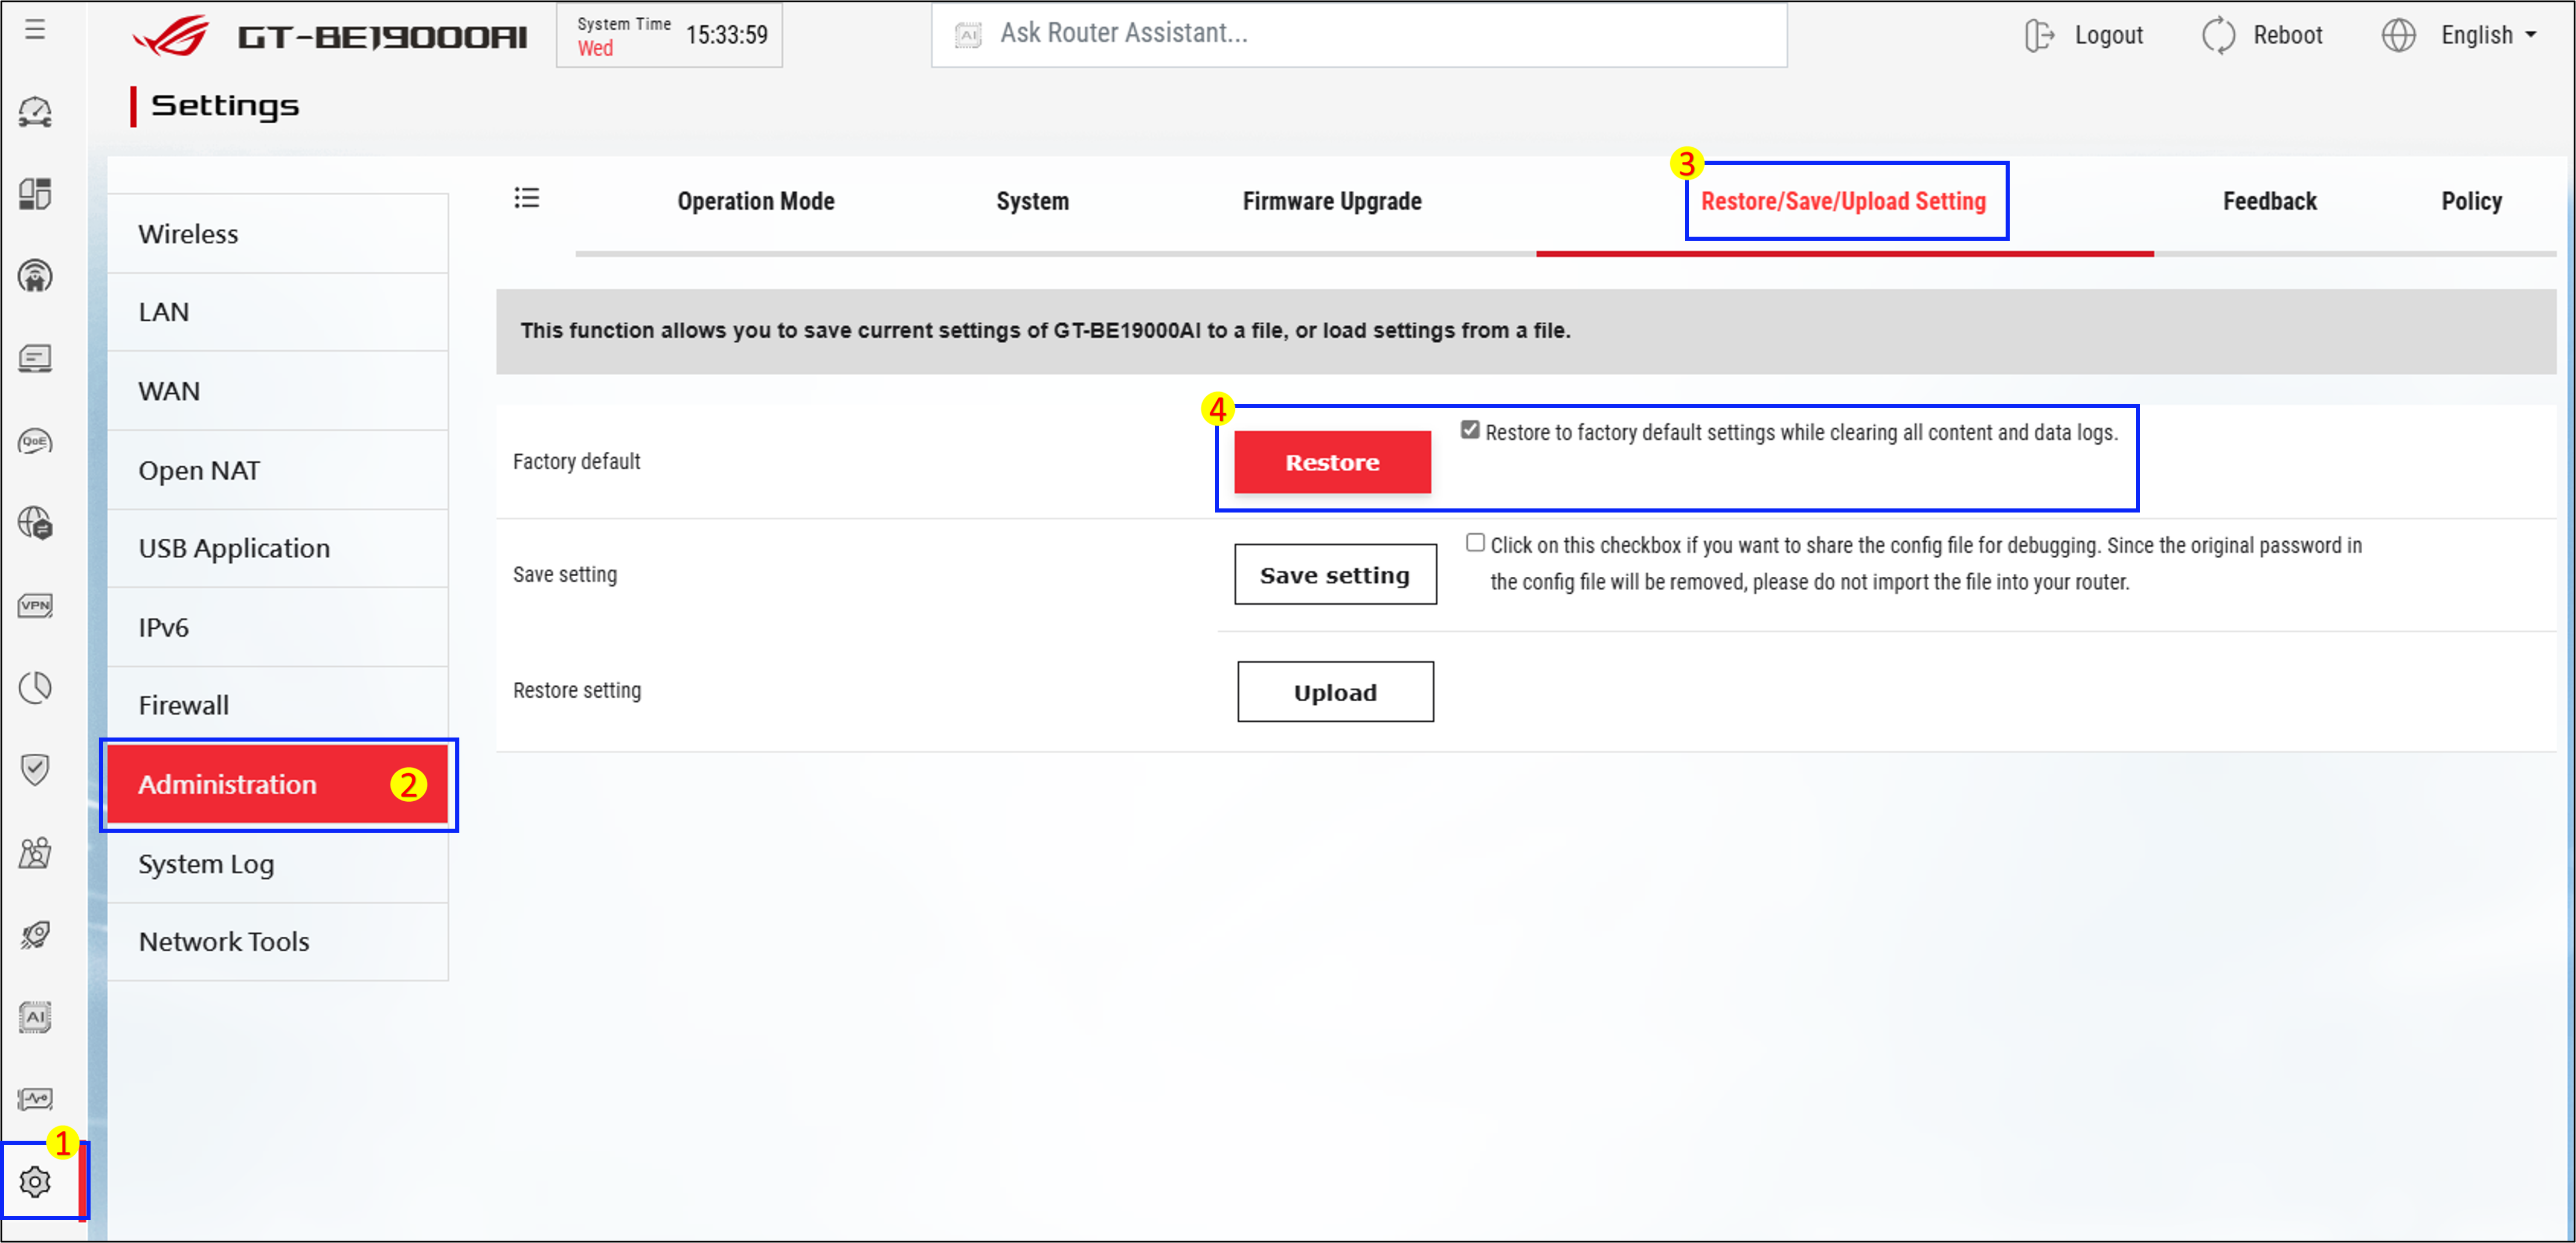Click the Ask Router Assistant input field
This screenshot has height=1243, width=2576.
tap(1358, 34)
